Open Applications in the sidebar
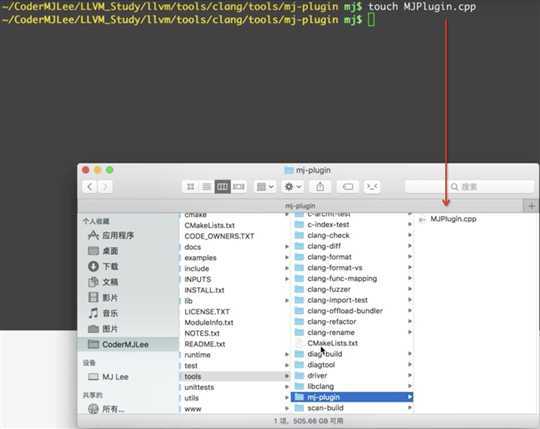The height and width of the screenshot is (429, 540). point(118,236)
